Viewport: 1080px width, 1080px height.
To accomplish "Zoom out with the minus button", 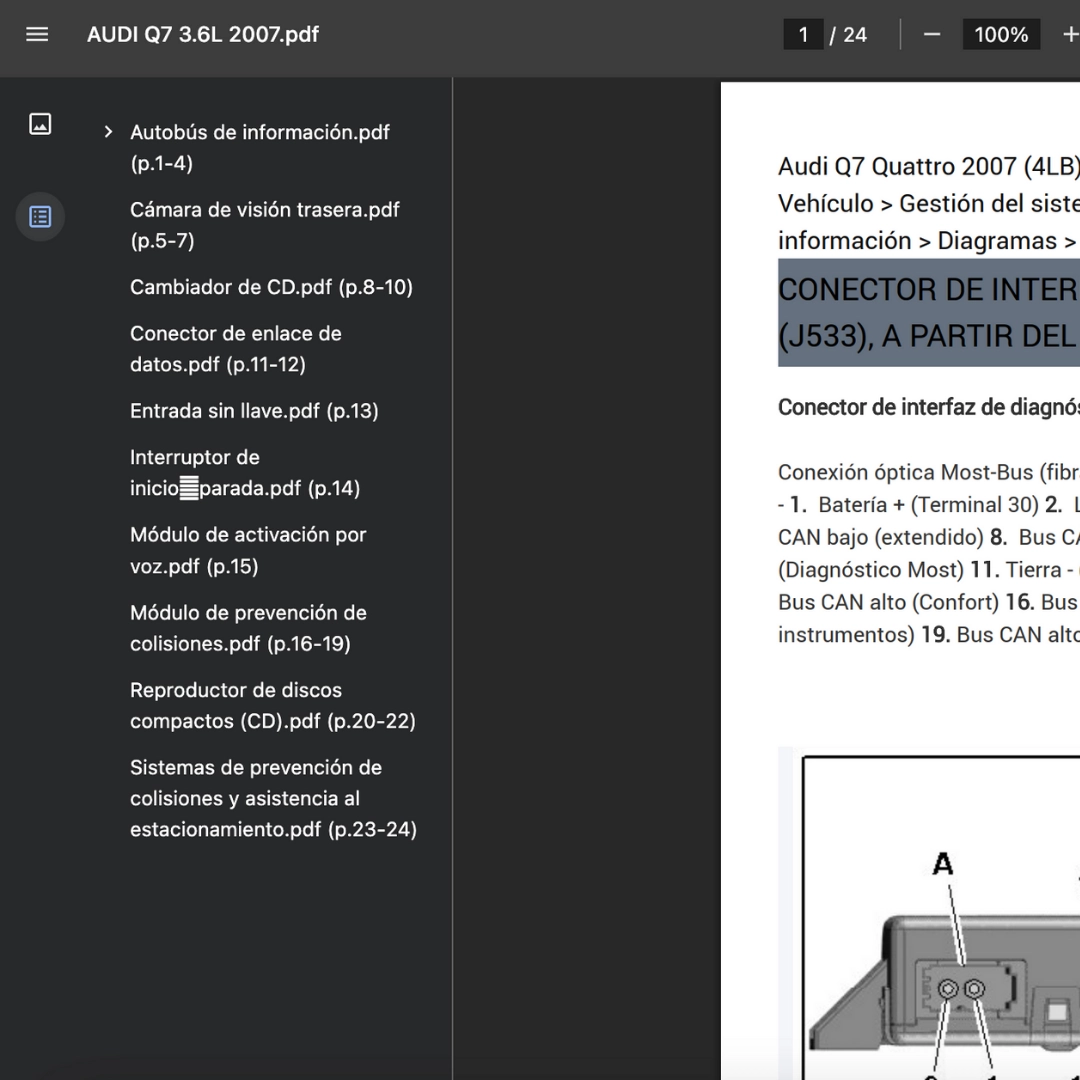I will (x=932, y=34).
